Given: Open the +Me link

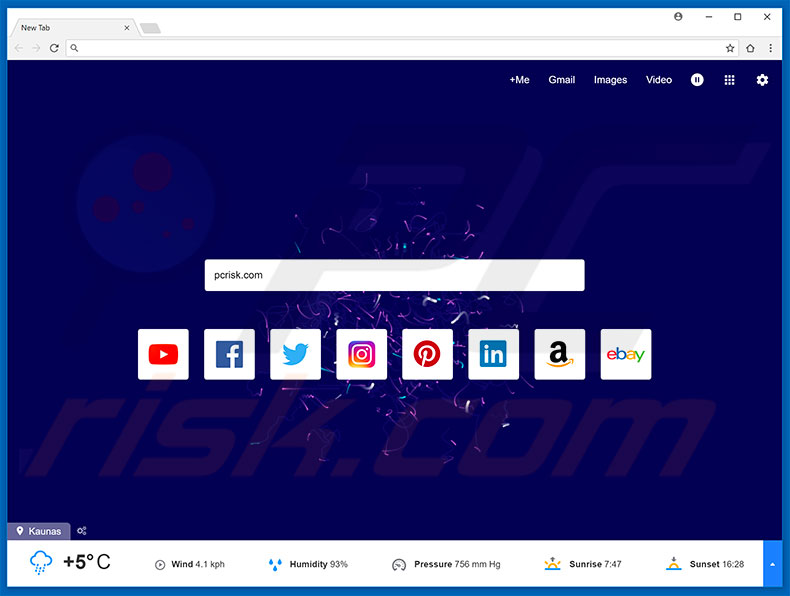Looking at the screenshot, I should 519,80.
